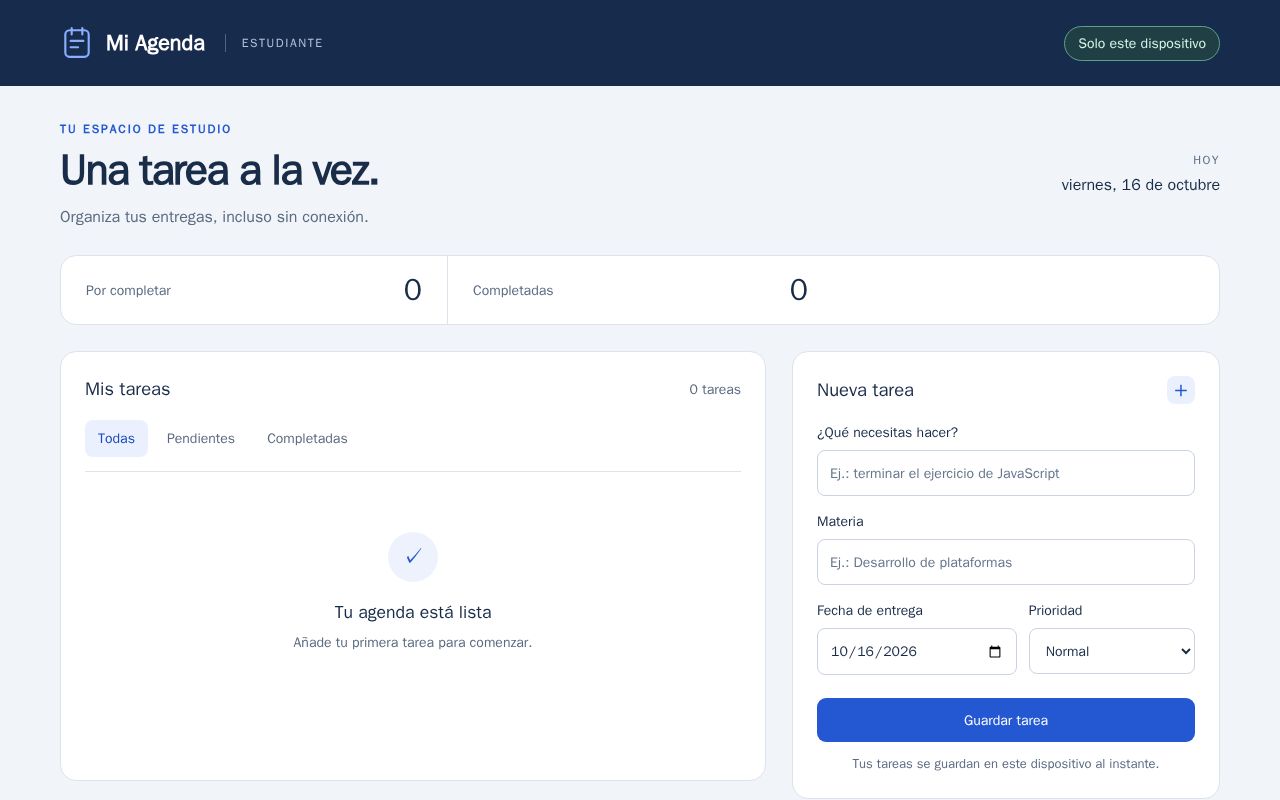The height and width of the screenshot is (800, 1280).
Task: Click the HOY label above the date
Action: [x=1206, y=160]
